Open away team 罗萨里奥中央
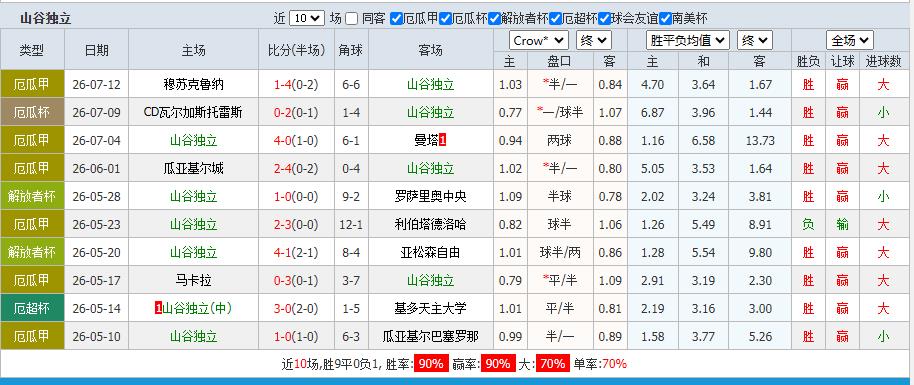 [x=431, y=197]
